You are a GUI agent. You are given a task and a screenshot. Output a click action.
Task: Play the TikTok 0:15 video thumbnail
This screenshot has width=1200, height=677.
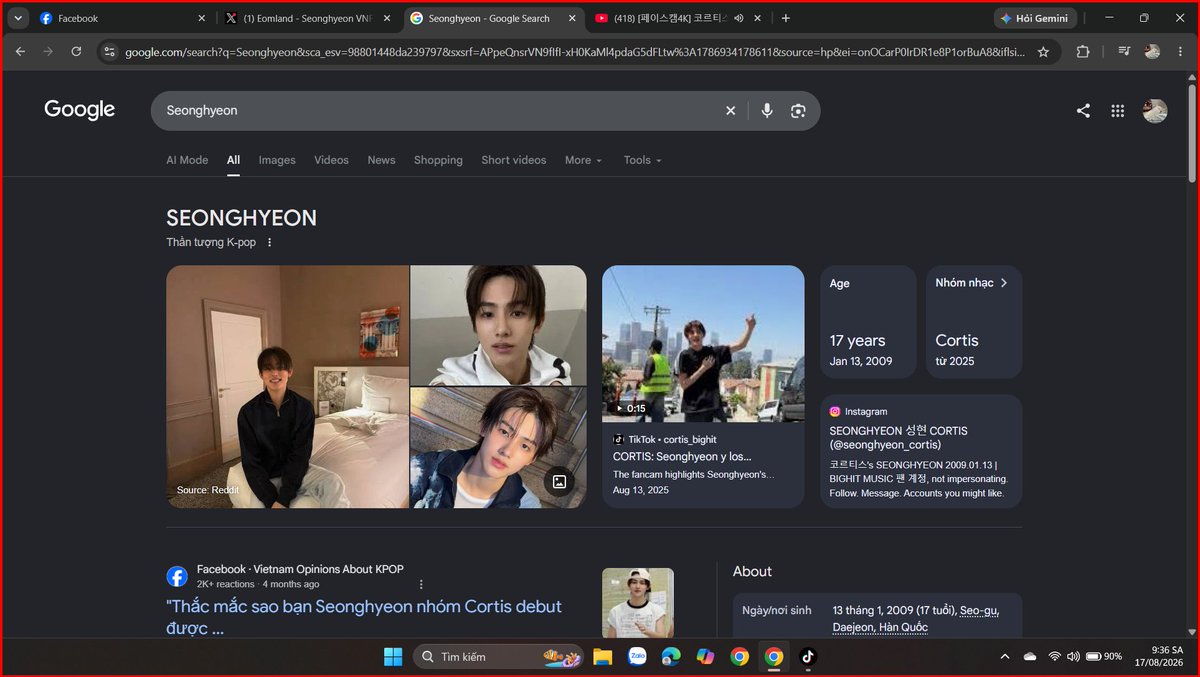703,343
